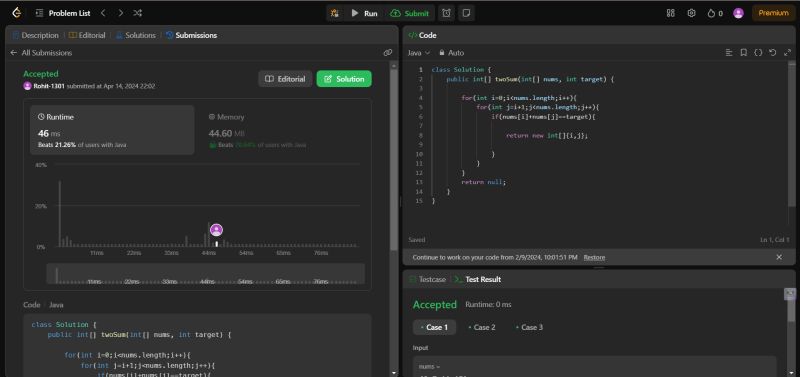The image size is (800, 377).
Task: Click the 'return null;' code line
Action: (x=483, y=182)
